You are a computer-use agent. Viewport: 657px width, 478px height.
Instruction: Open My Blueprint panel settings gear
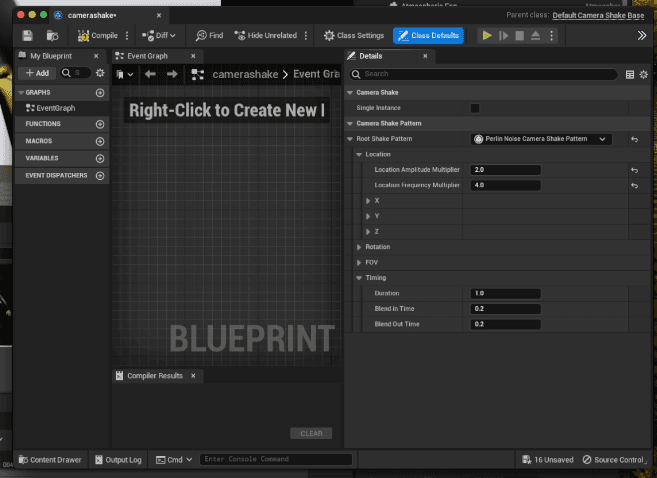pos(100,73)
